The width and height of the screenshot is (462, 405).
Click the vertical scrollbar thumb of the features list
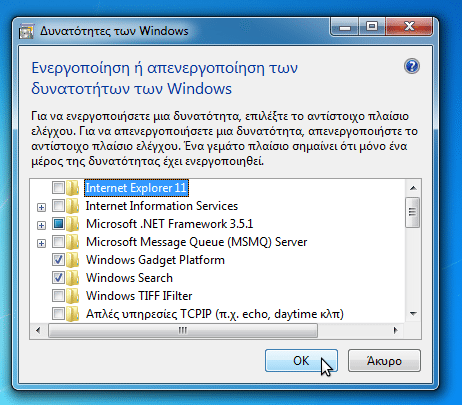coord(413,212)
